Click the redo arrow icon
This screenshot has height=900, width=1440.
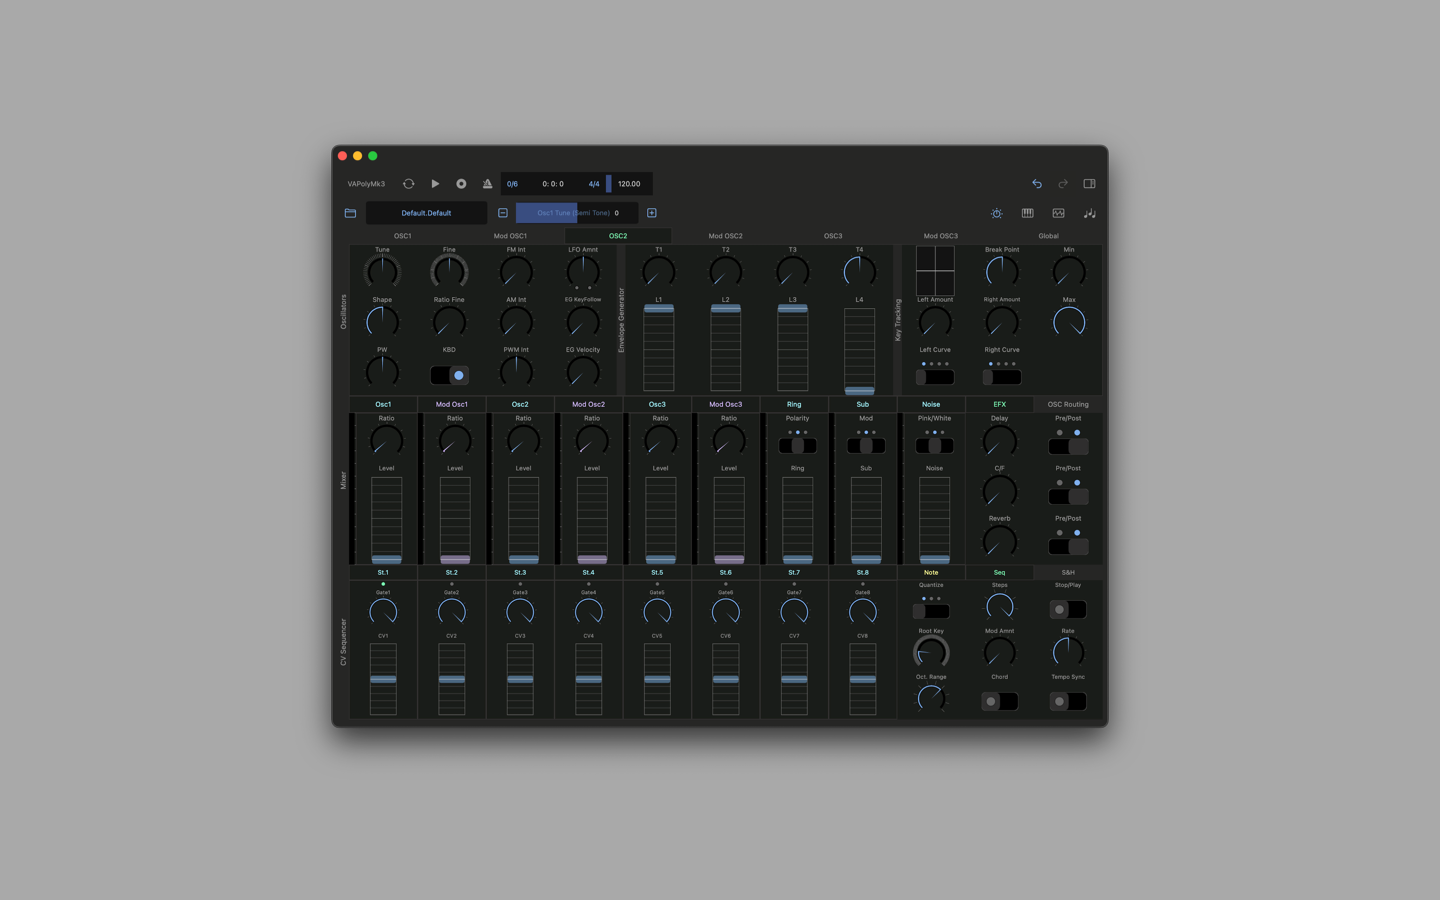(x=1063, y=184)
